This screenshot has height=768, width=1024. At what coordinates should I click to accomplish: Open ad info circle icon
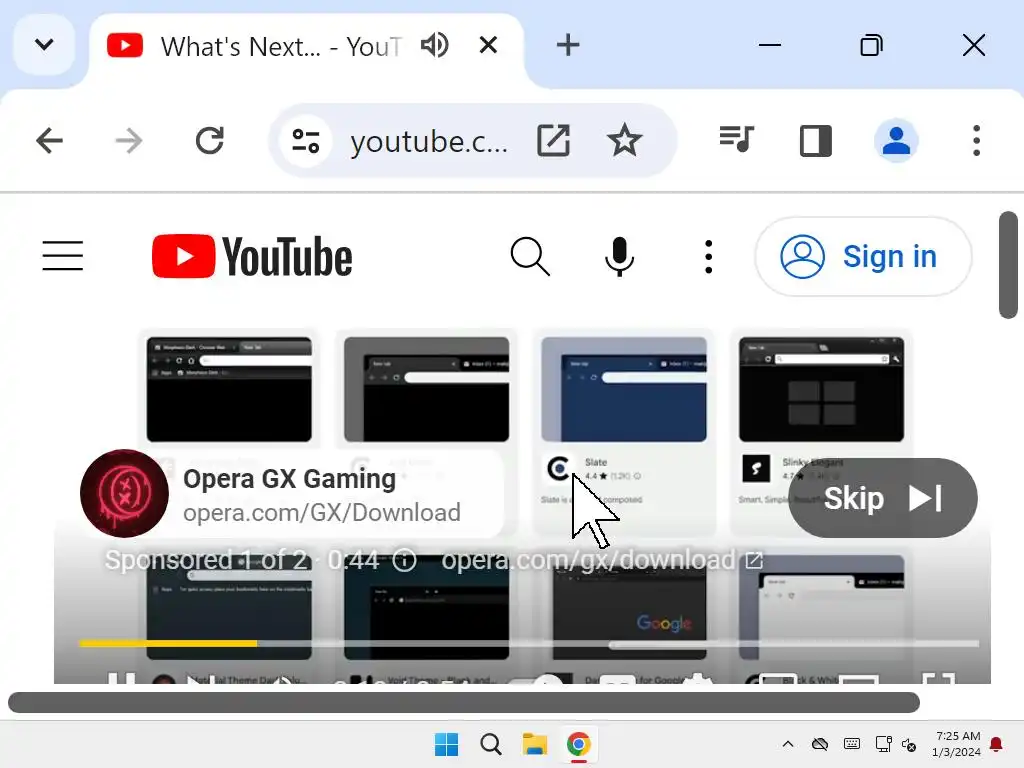[404, 560]
